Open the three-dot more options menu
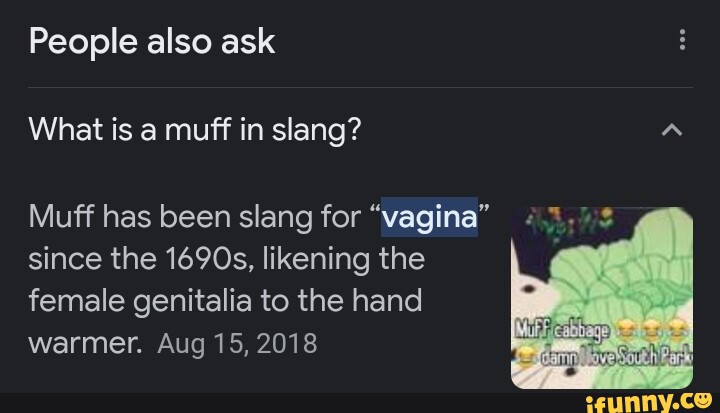The width and height of the screenshot is (720, 413). 682,40
